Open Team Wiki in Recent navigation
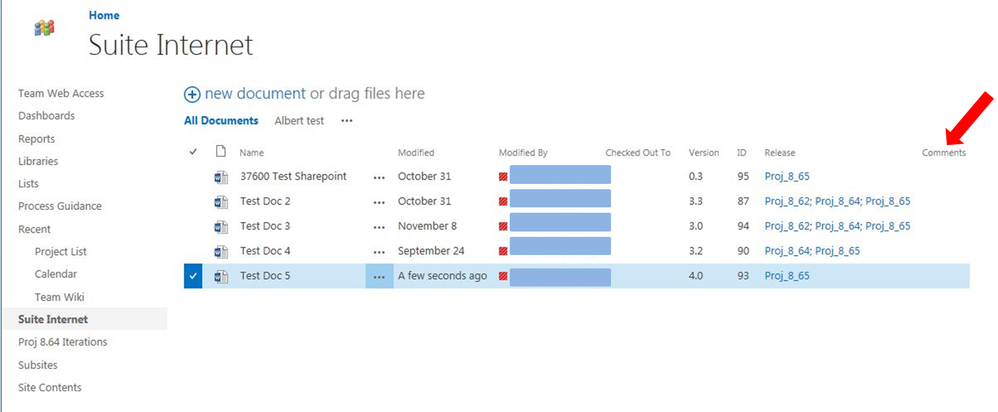 click(x=59, y=297)
